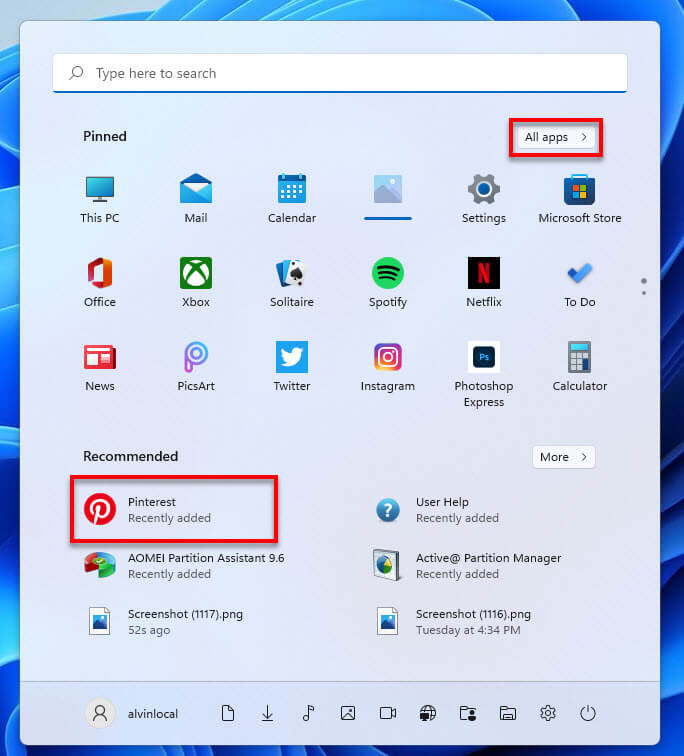Open Screenshot (1117).png file
This screenshot has width=684, height=756.
pos(164,621)
